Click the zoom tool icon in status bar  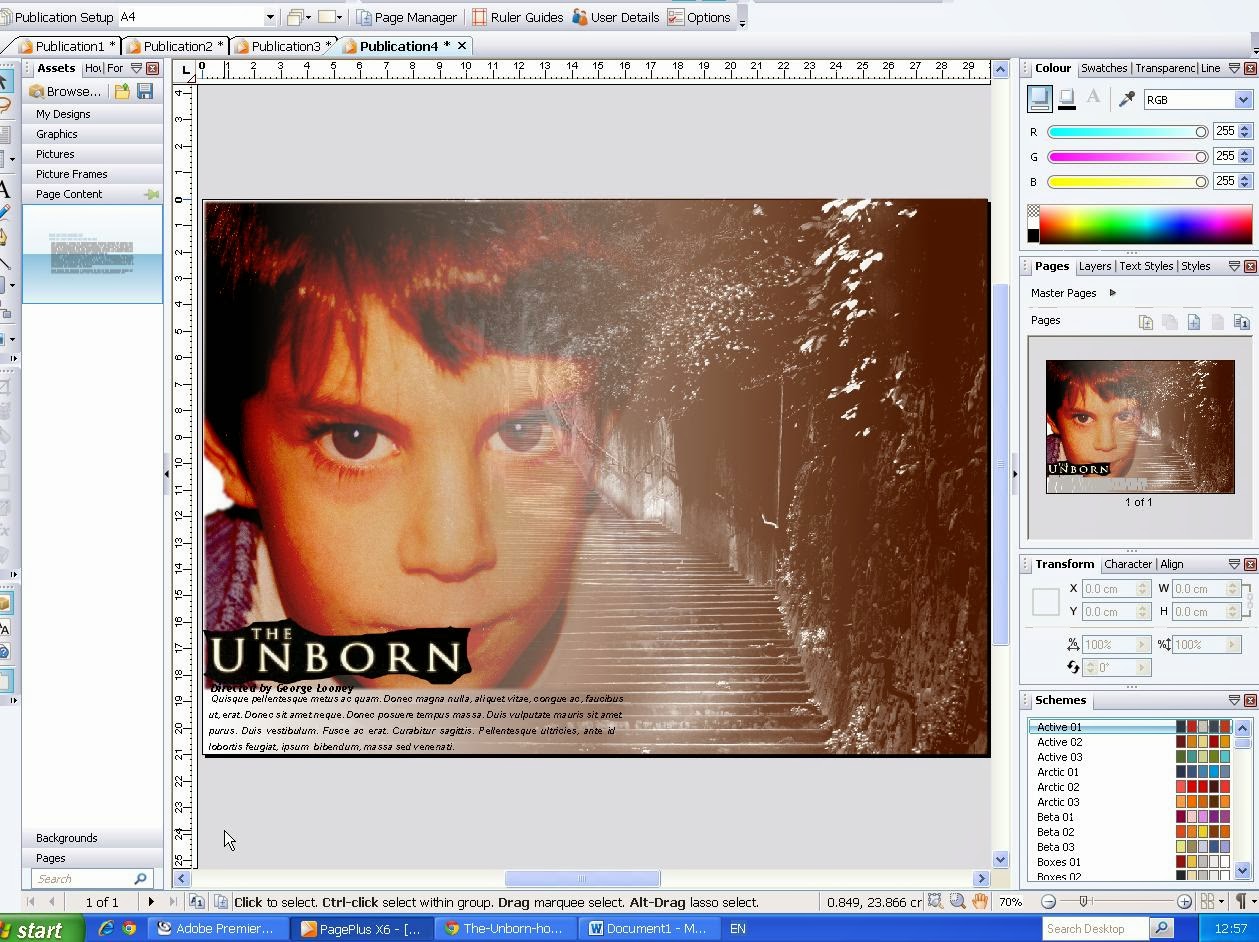(x=957, y=902)
